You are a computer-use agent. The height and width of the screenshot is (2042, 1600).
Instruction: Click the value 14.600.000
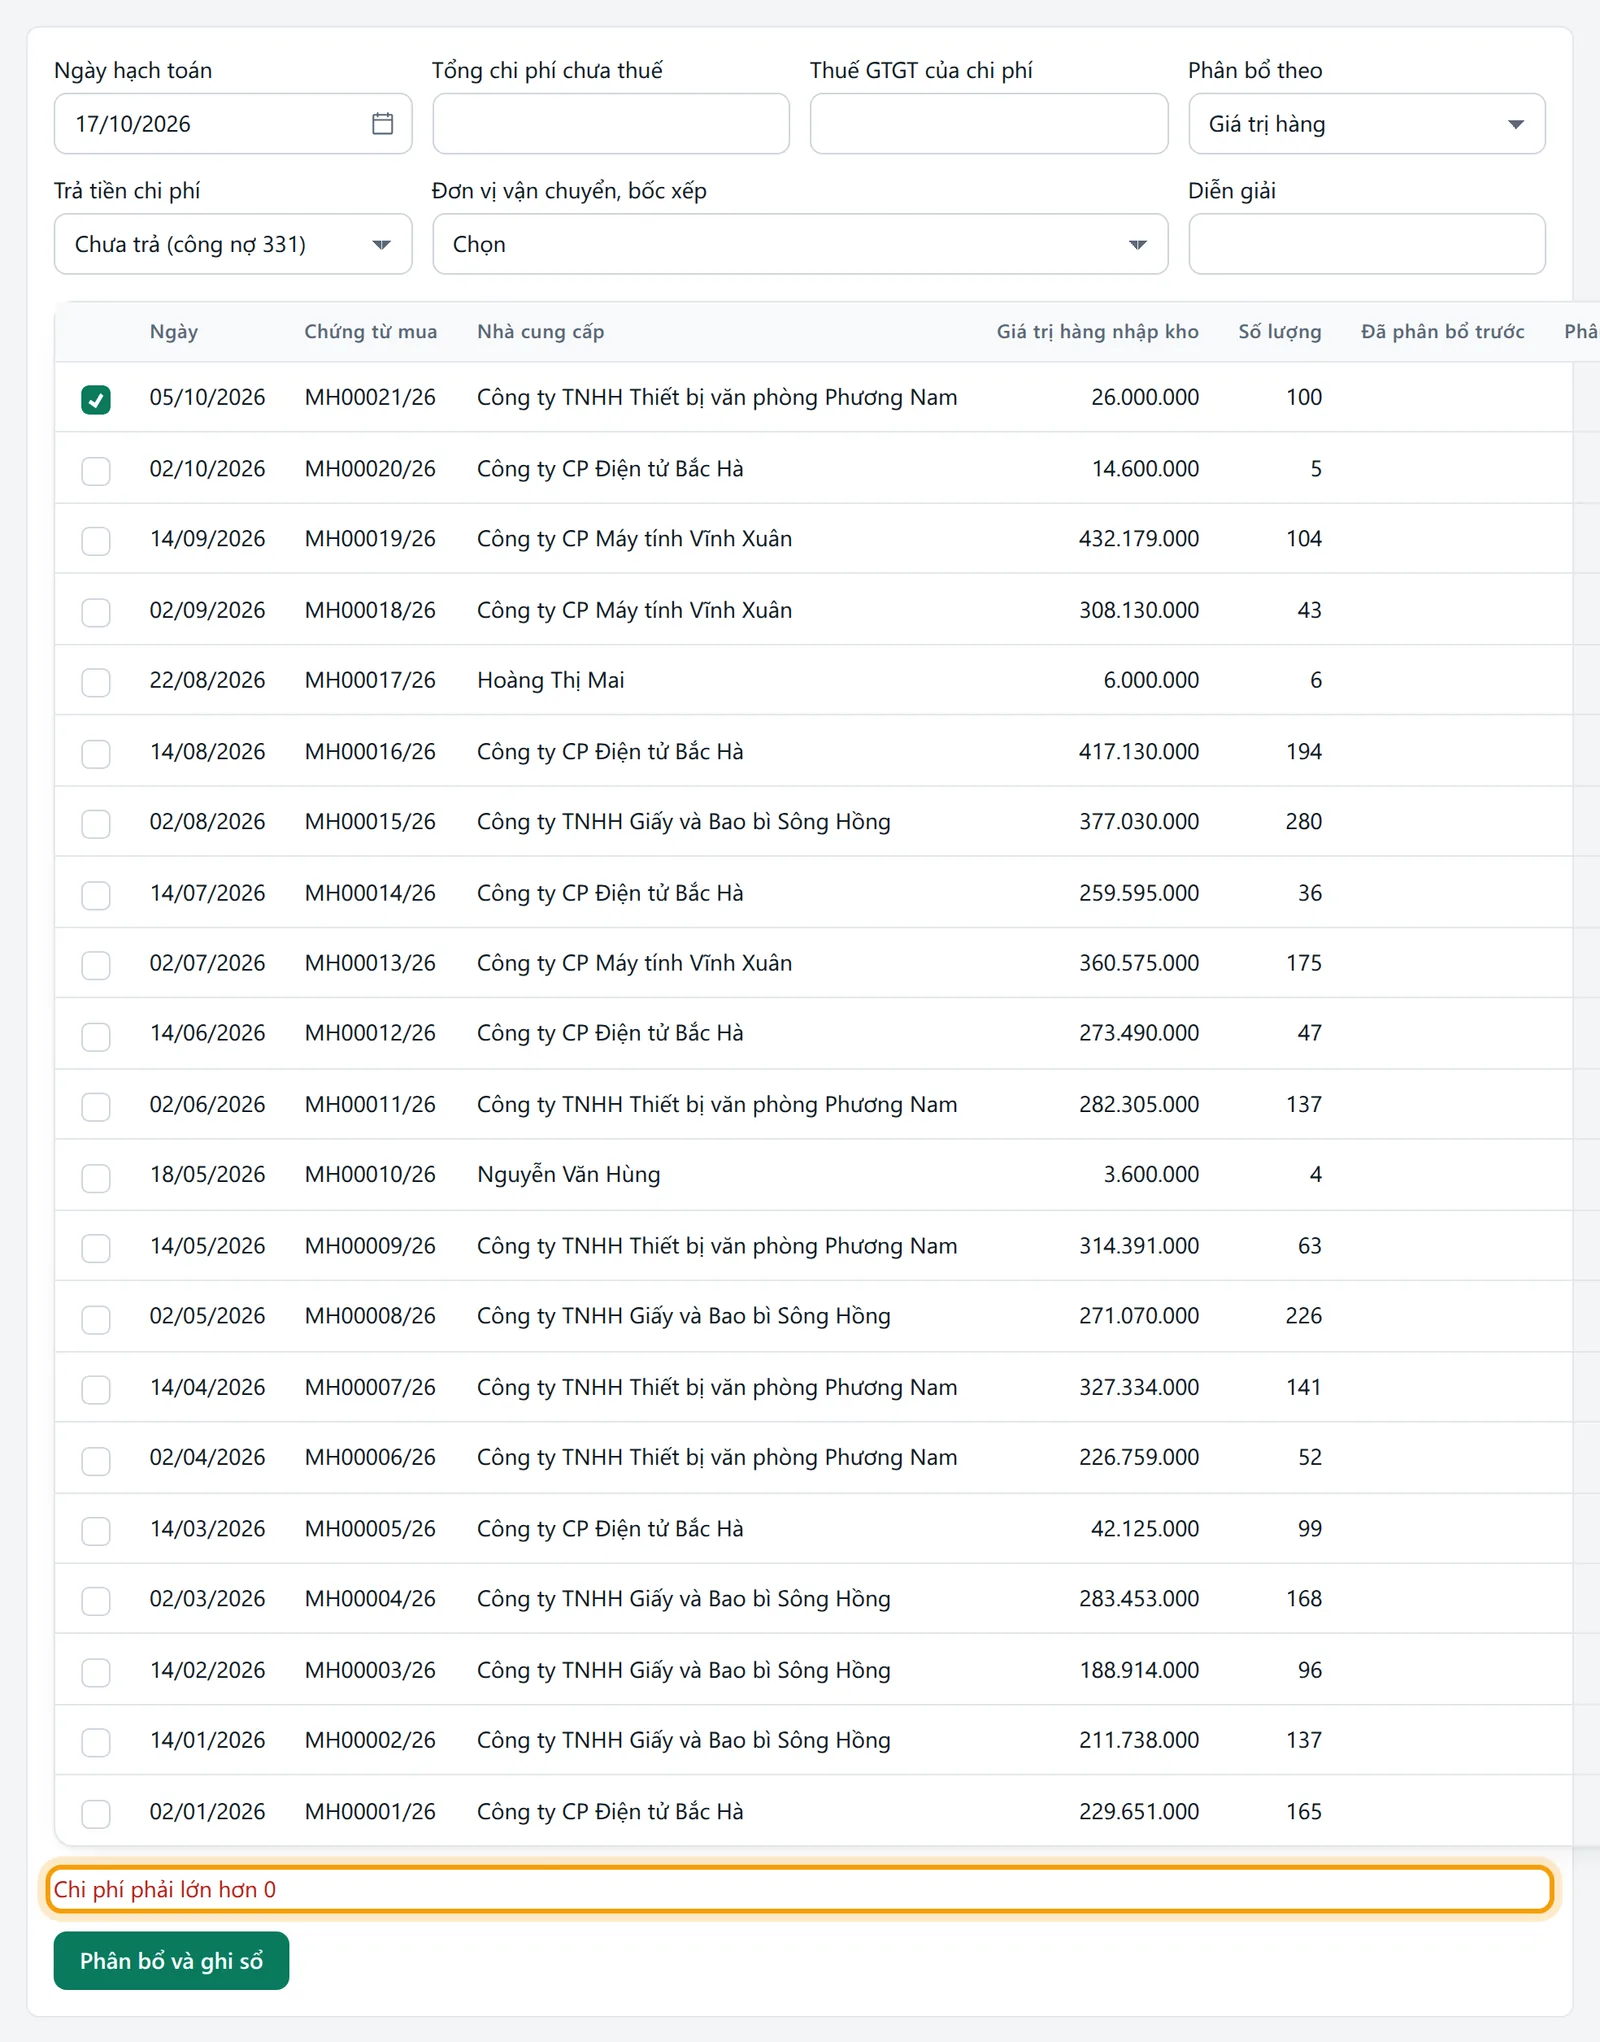tap(1145, 469)
